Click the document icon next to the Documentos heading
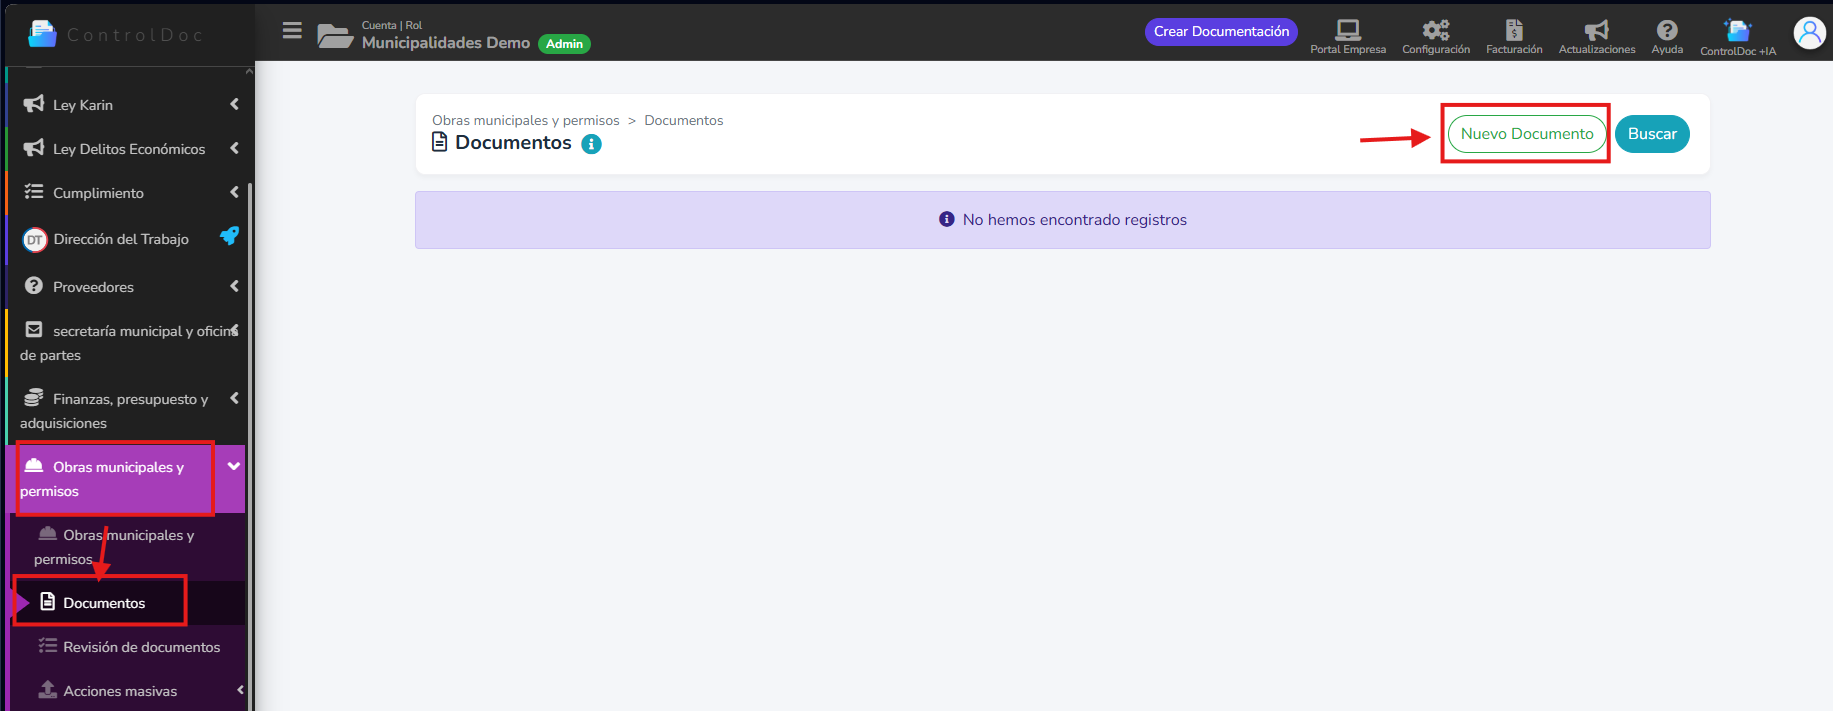 click(x=439, y=142)
